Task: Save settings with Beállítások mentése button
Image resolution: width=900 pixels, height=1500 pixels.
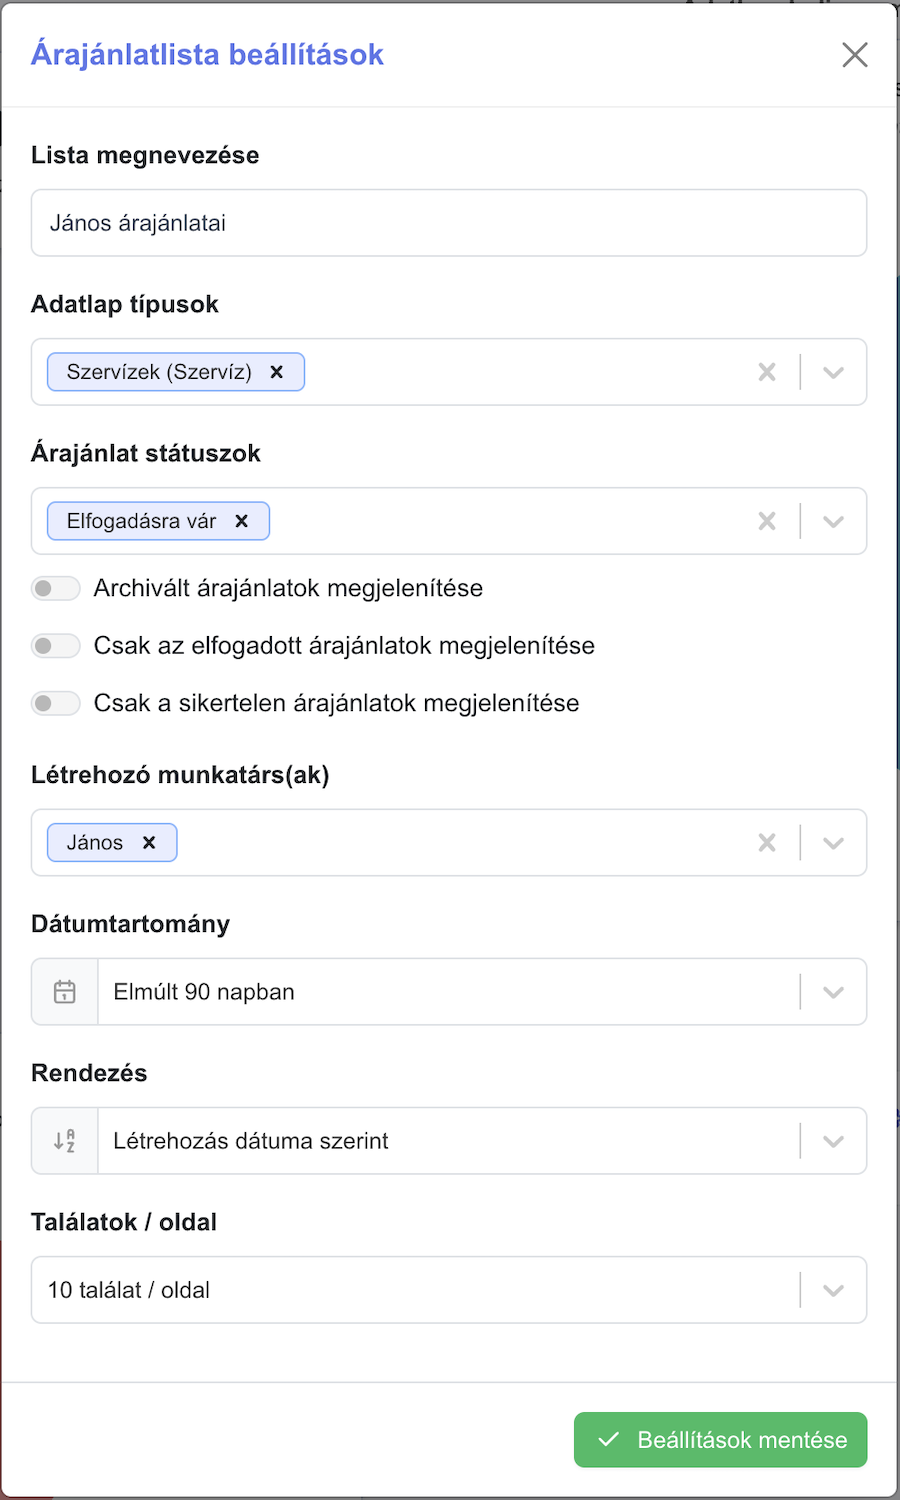Action: pyautogui.click(x=720, y=1440)
